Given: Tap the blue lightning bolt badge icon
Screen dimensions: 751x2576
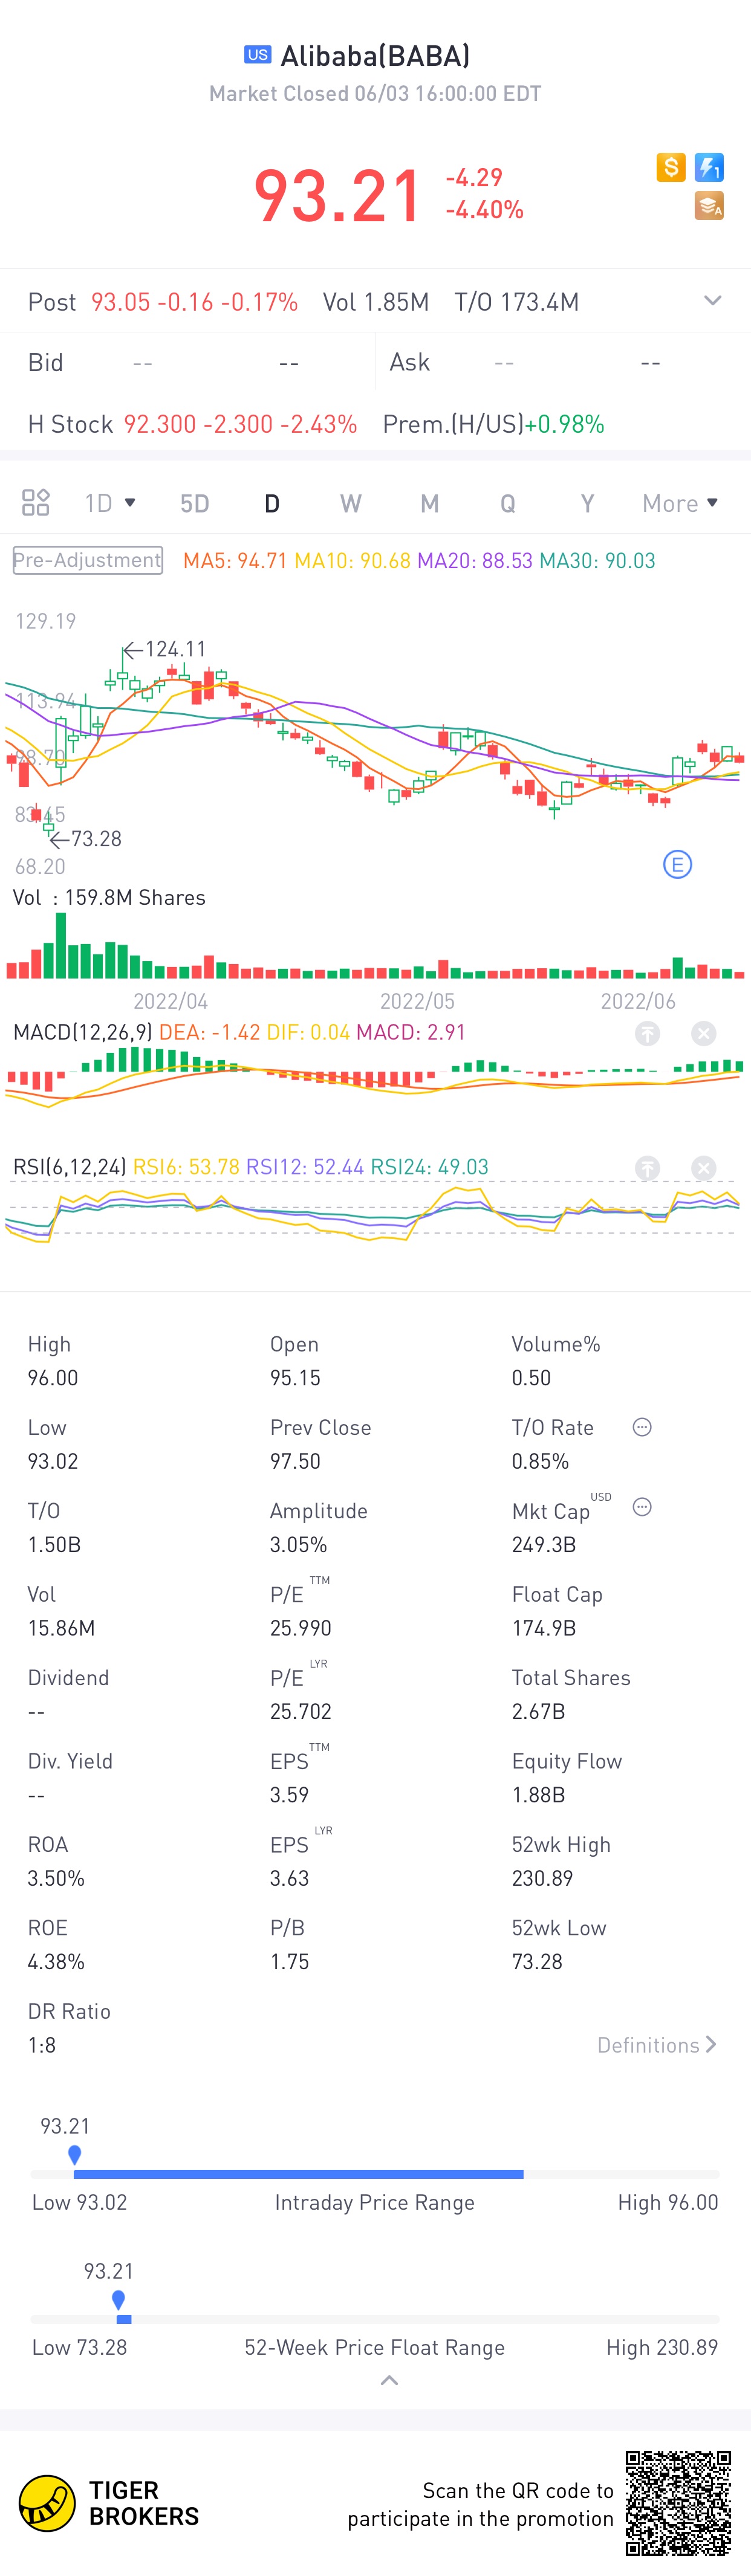Looking at the screenshot, I should tap(709, 167).
